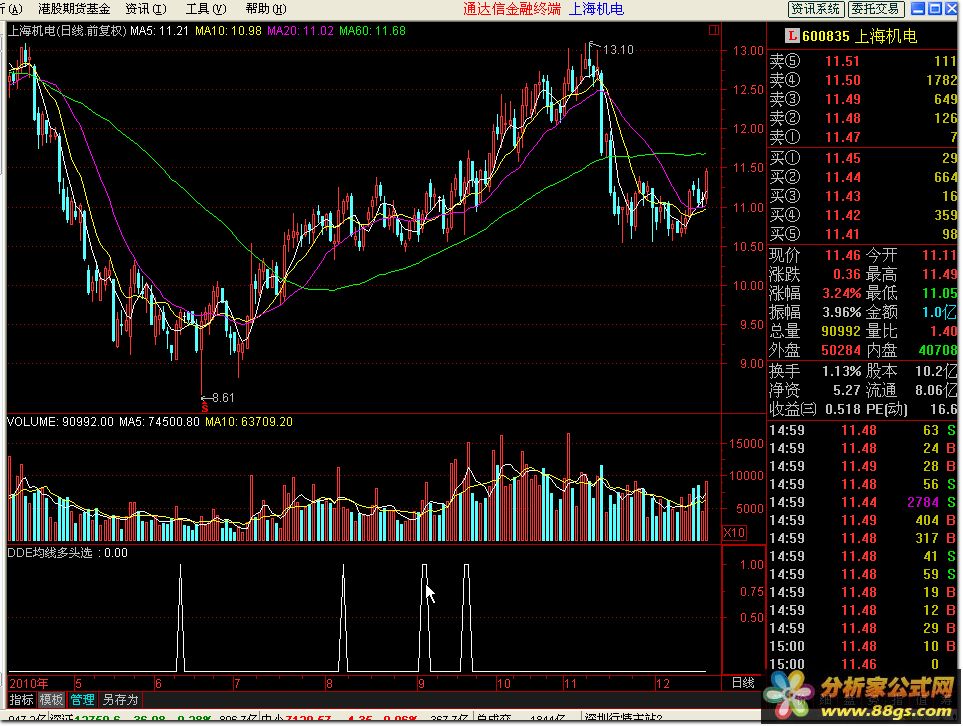Viewport: 963px width, 726px height.
Task: Select the 卖④ row at 11.50
Action: click(x=863, y=80)
